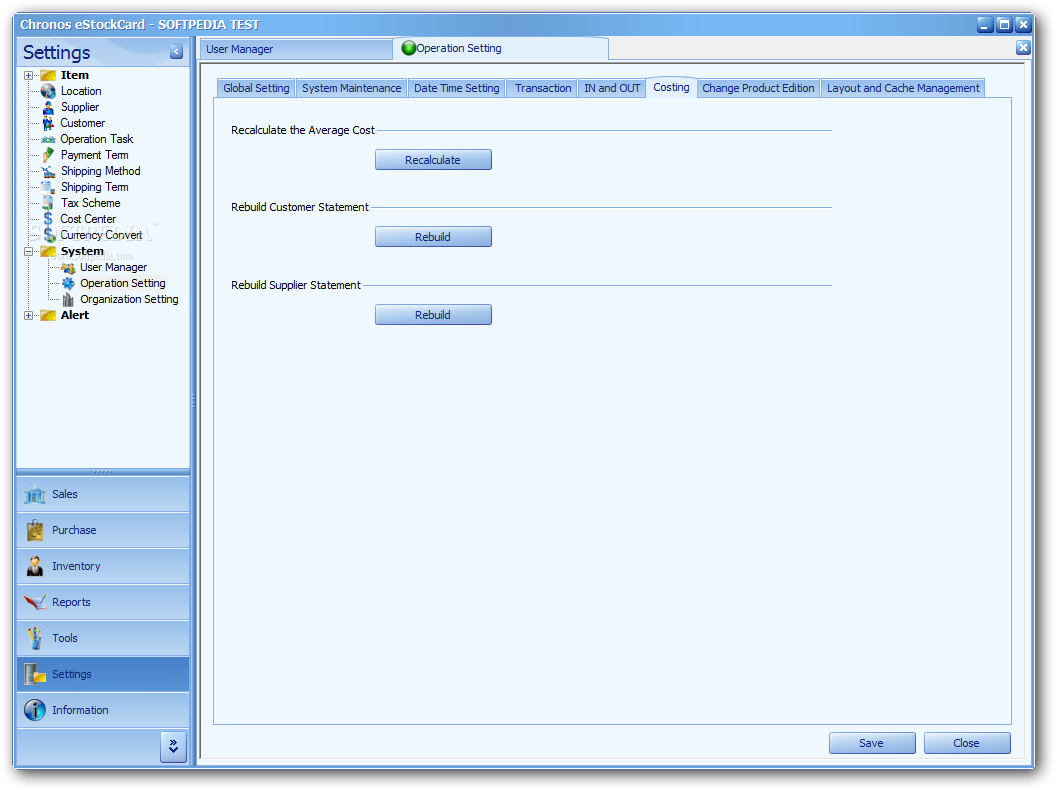Select Cost Center tree label
This screenshot has width=1056, height=790.
pyautogui.click(x=88, y=219)
